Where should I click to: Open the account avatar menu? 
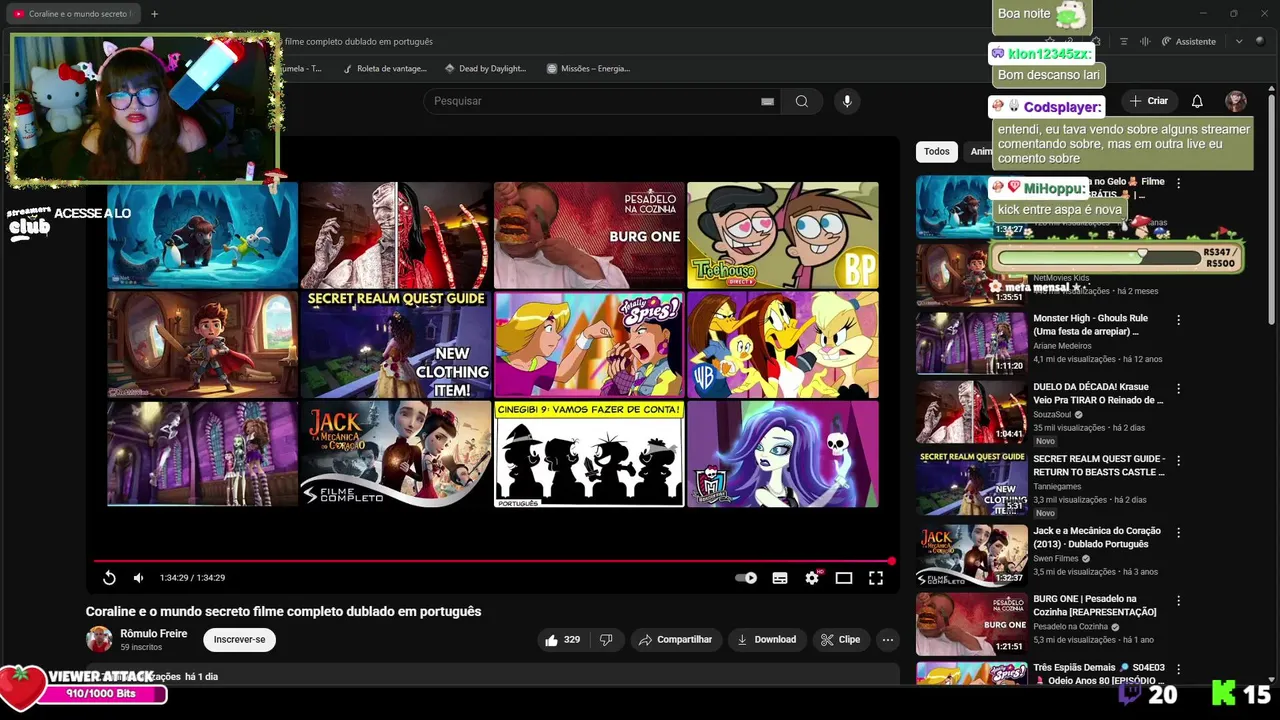pyautogui.click(x=1236, y=101)
